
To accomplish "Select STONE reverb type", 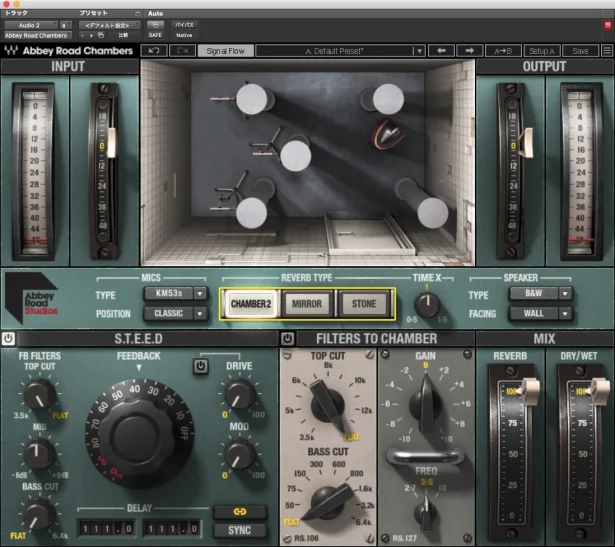I will (x=364, y=304).
